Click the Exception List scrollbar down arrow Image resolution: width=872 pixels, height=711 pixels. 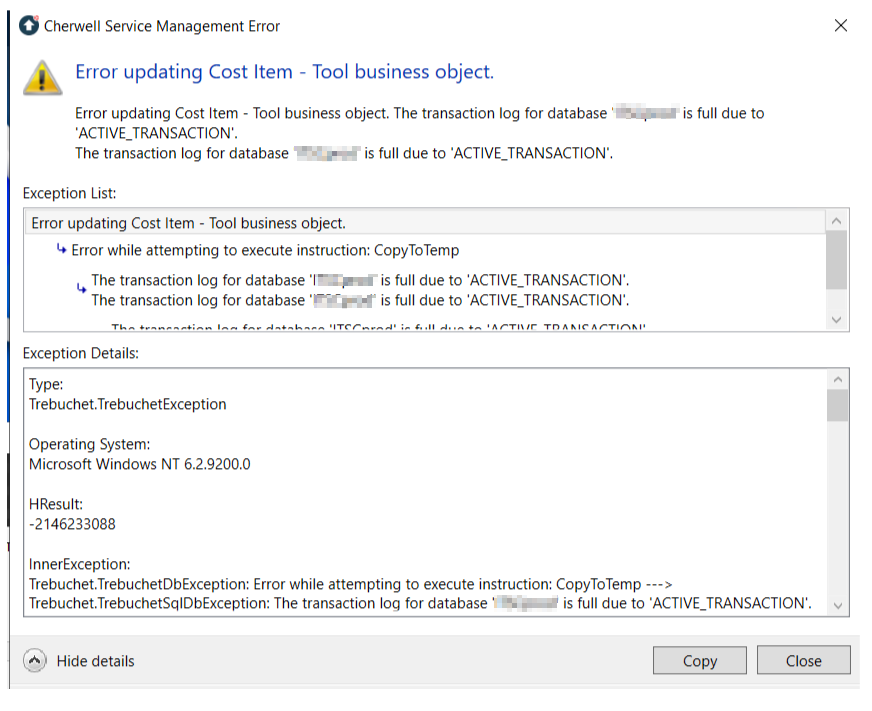(837, 320)
